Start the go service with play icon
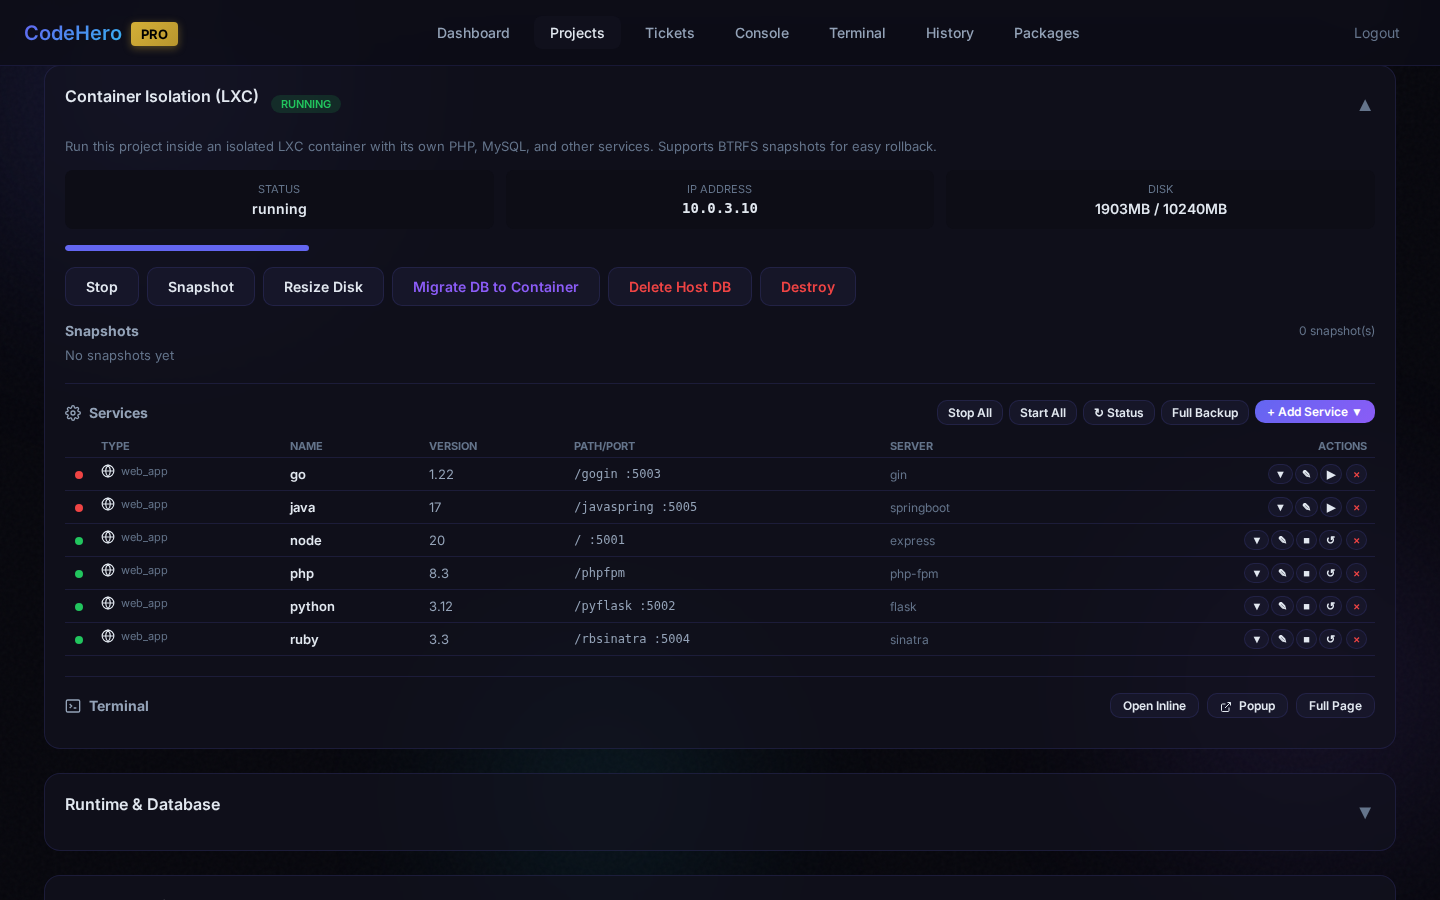Screen dimensions: 1440x900 coord(1331,475)
